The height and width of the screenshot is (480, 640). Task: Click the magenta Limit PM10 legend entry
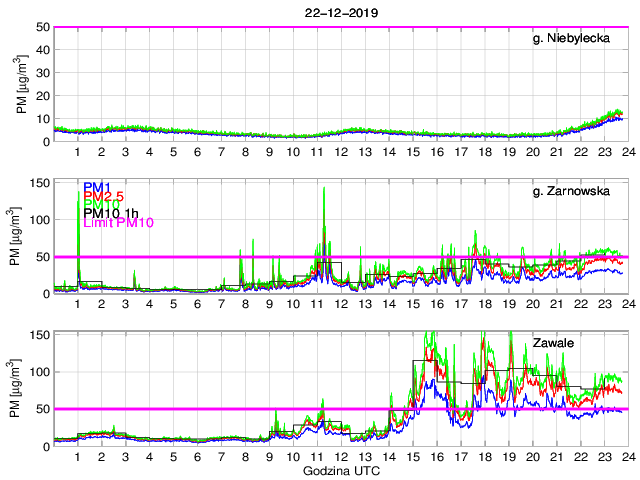pos(118,223)
